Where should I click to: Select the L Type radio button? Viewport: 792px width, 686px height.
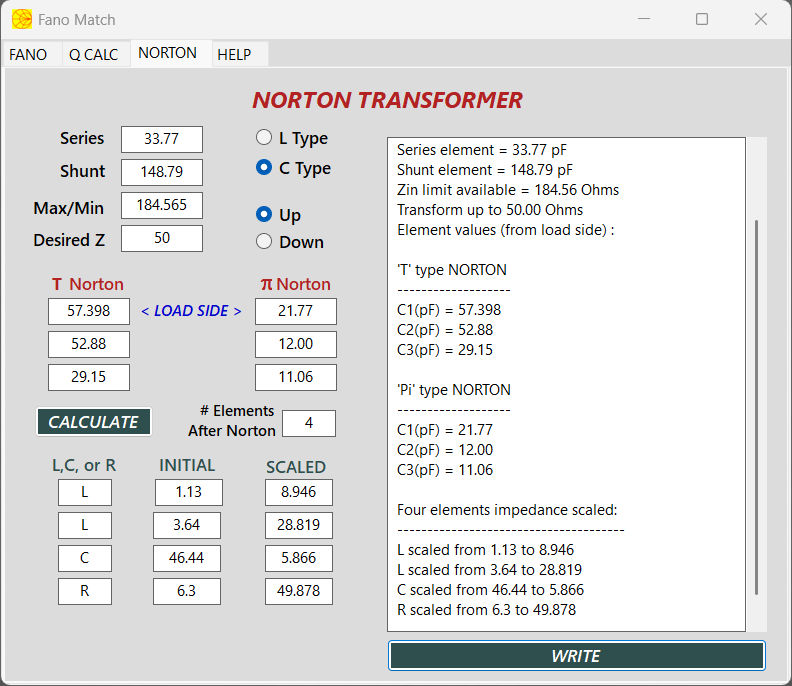(x=264, y=138)
